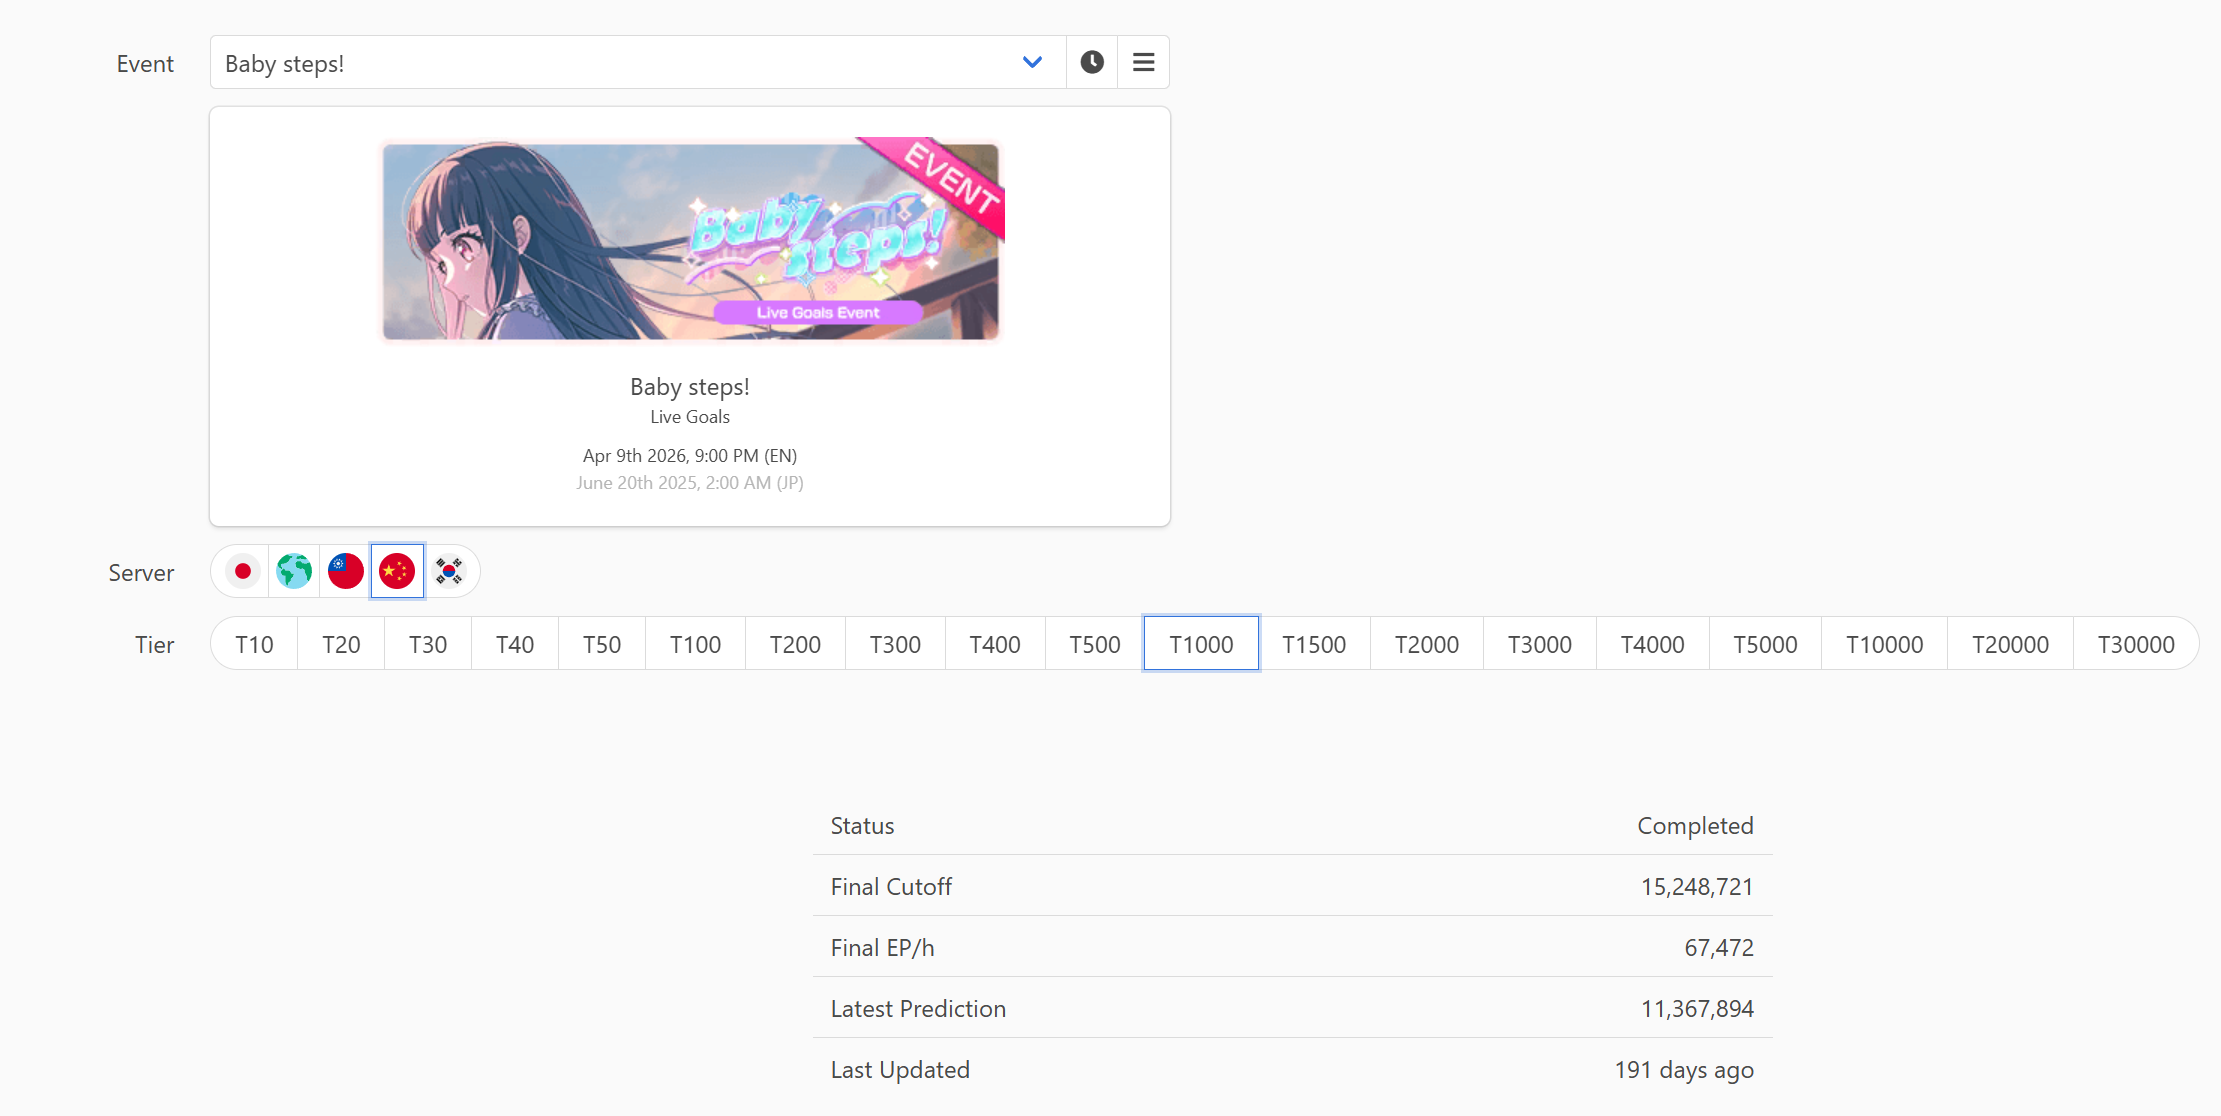Screen dimensions: 2221x1116
Task: Switch to the T300 tier
Action: (895, 644)
